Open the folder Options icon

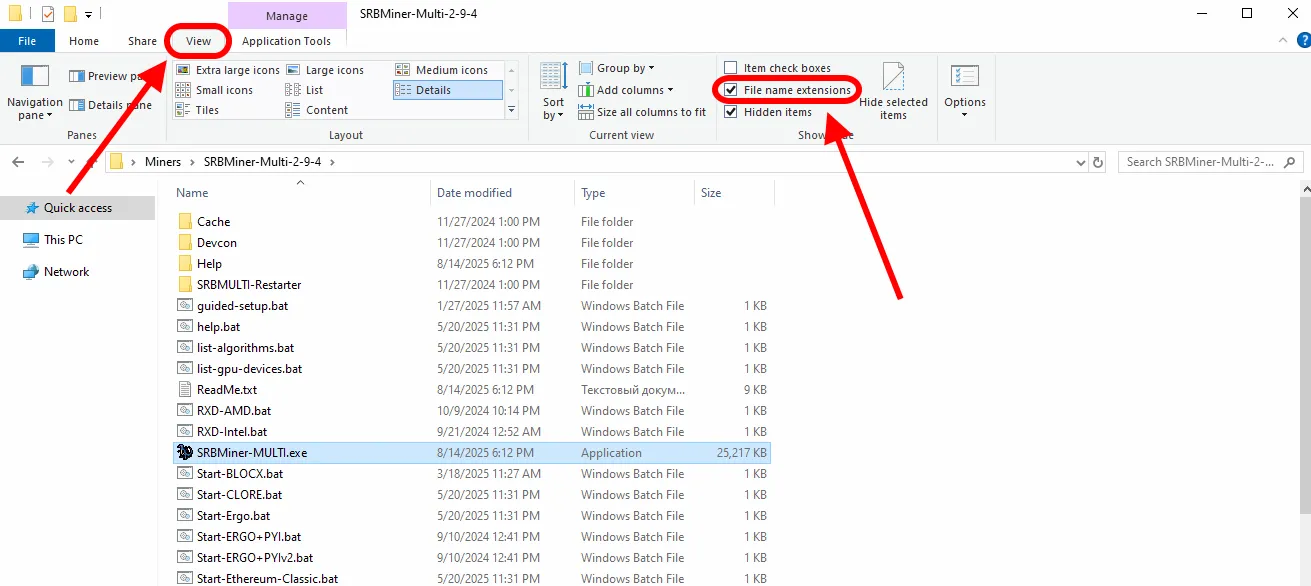964,78
